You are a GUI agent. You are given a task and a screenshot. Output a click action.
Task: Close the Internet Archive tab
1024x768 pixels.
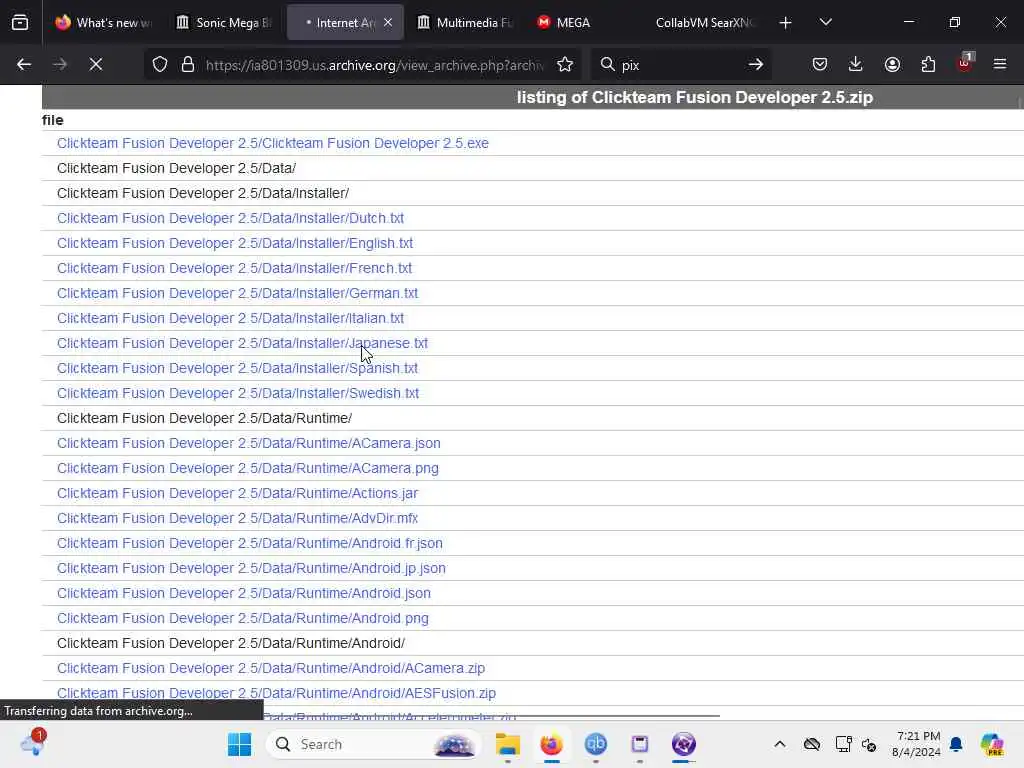tap(388, 22)
